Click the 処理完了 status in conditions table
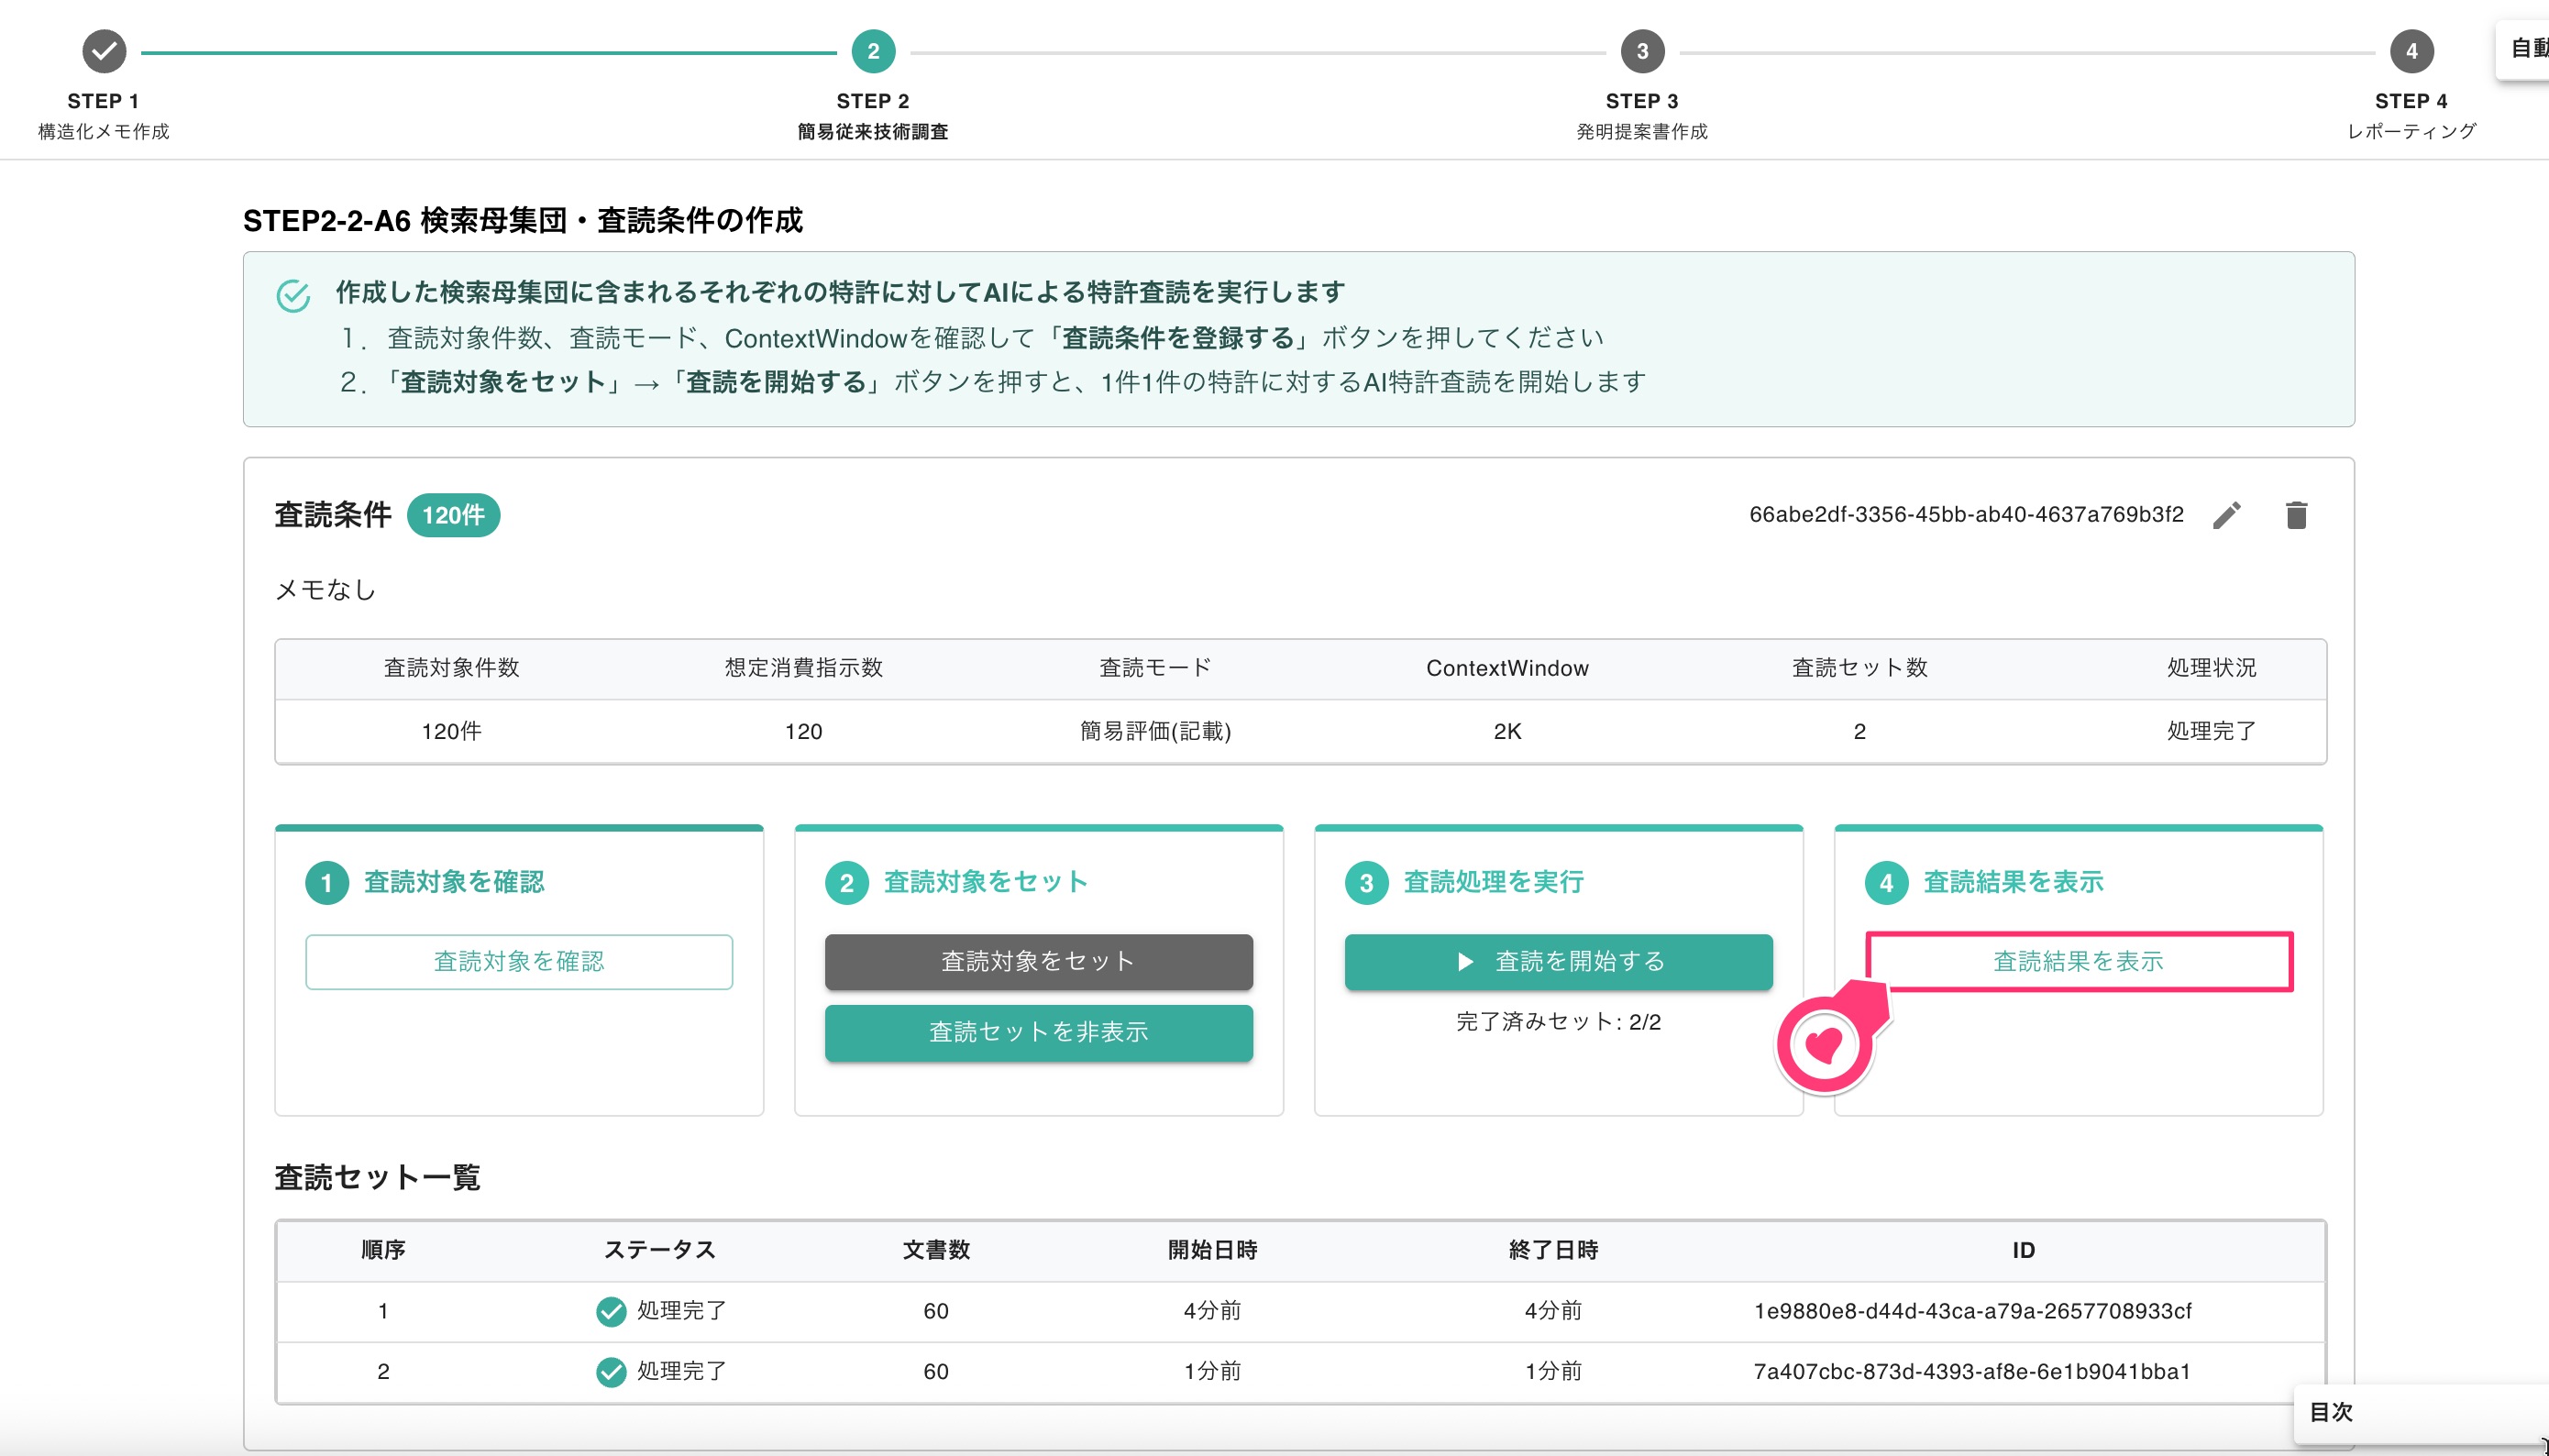Image resolution: width=2549 pixels, height=1456 pixels. tap(2211, 731)
